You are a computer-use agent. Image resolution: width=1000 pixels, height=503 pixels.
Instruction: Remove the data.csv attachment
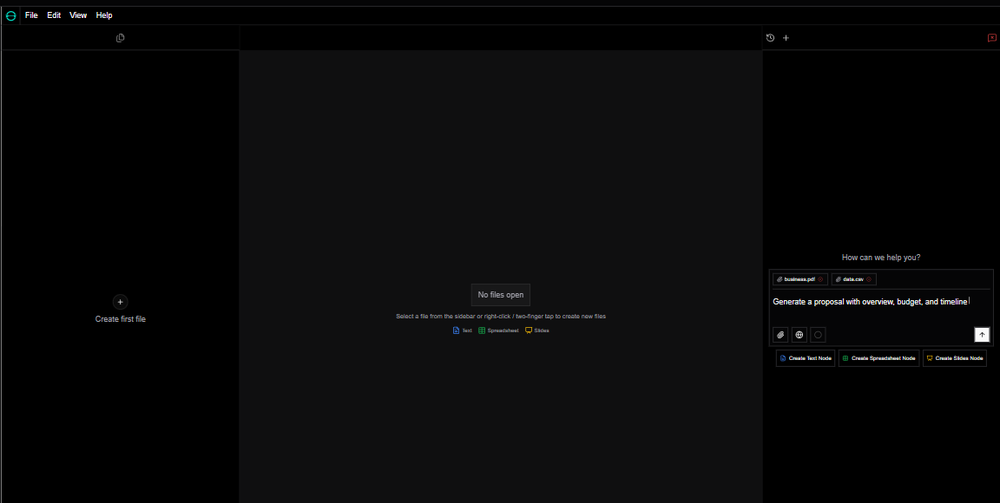point(869,279)
